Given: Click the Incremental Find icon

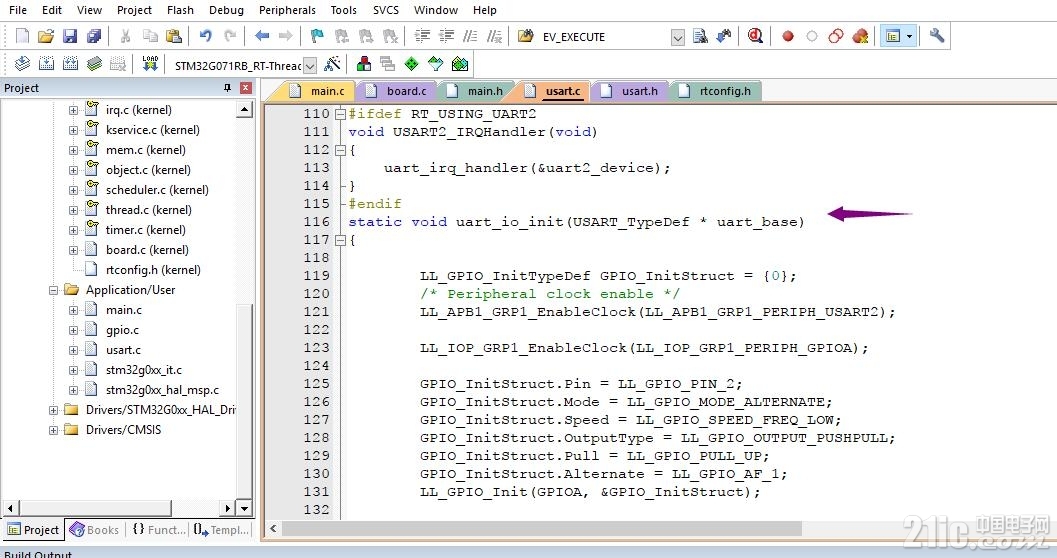Looking at the screenshot, I should click(724, 36).
